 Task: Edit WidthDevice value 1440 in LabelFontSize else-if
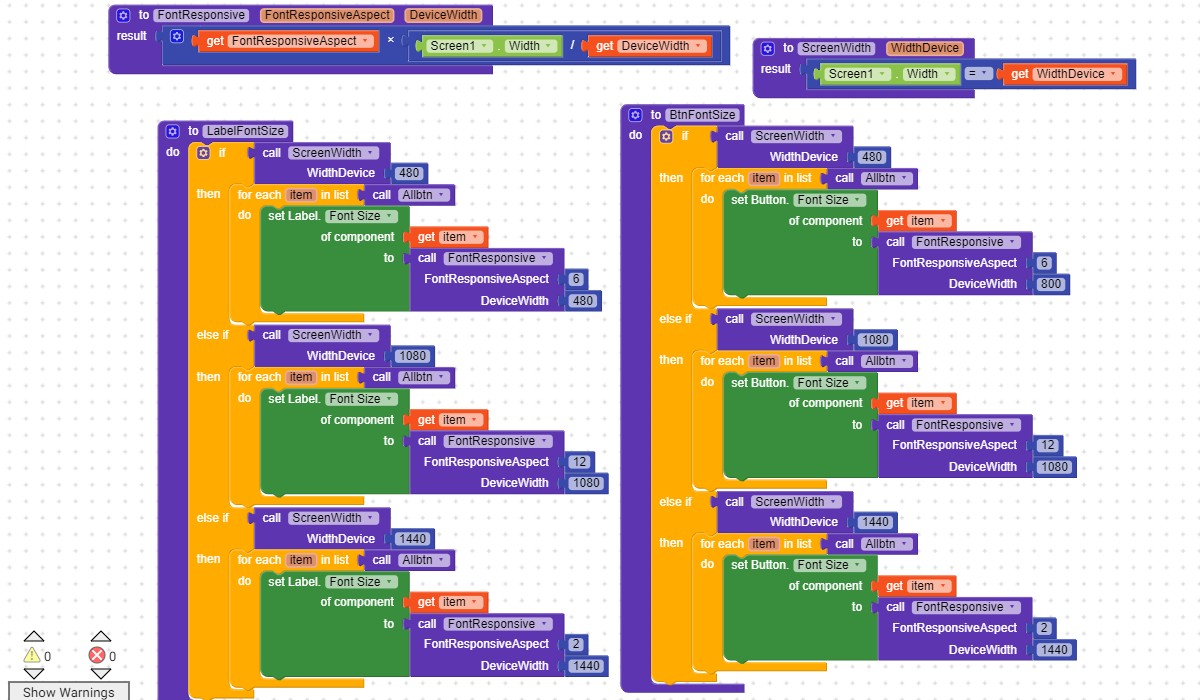tap(412, 539)
